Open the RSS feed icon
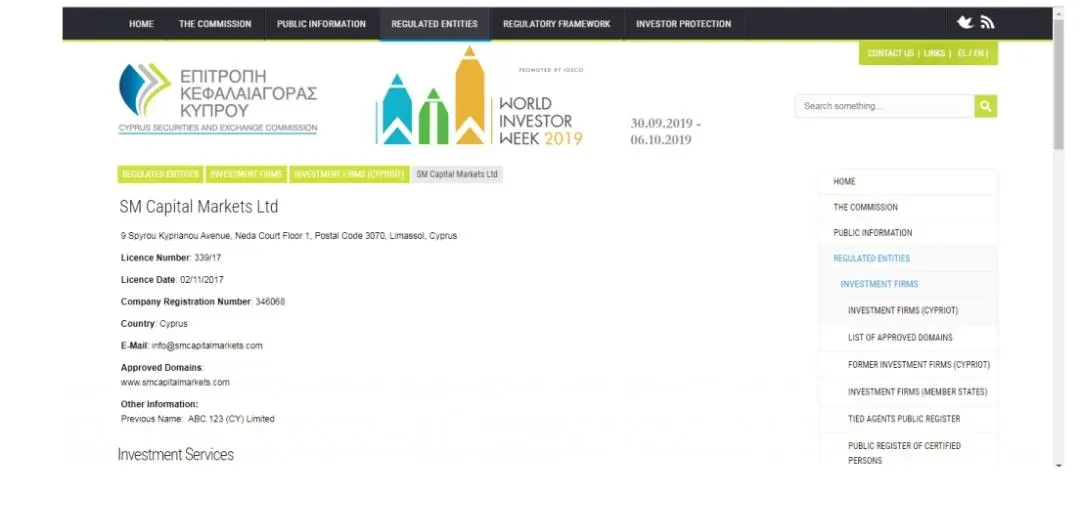Image resolution: width=1080 pixels, height=513 pixels. pyautogui.click(x=988, y=23)
